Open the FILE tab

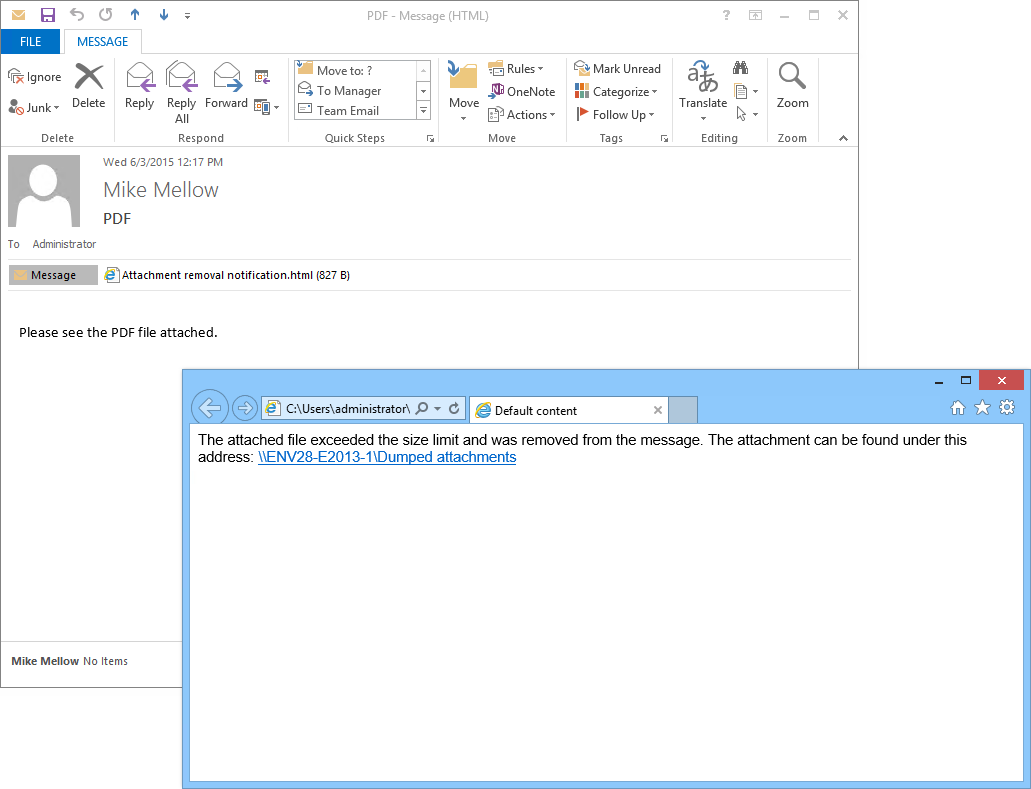[x=30, y=41]
